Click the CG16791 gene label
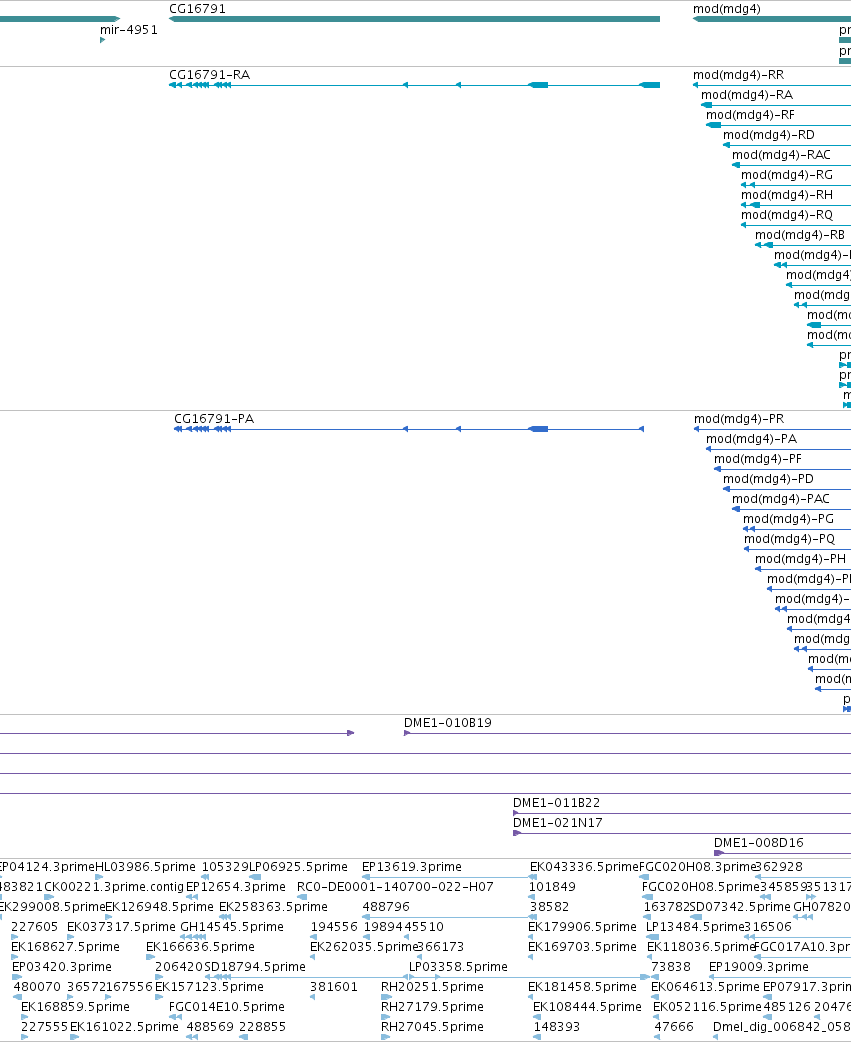This screenshot has height=1042, width=851. (x=197, y=9)
